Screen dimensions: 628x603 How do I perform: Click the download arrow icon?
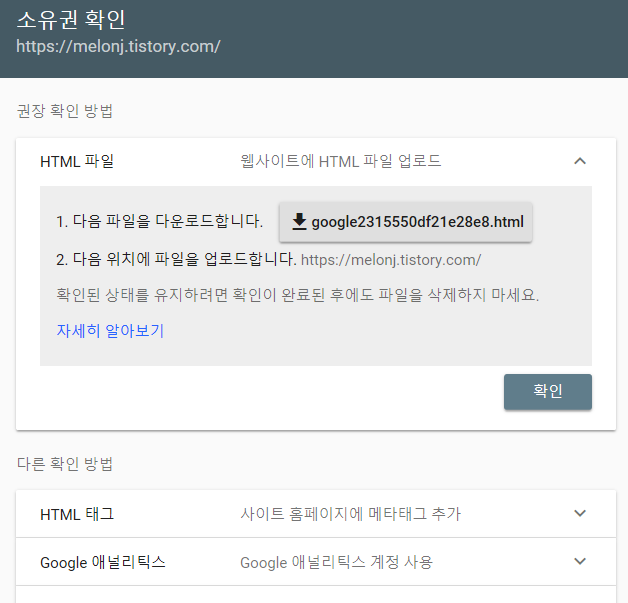coord(299,221)
